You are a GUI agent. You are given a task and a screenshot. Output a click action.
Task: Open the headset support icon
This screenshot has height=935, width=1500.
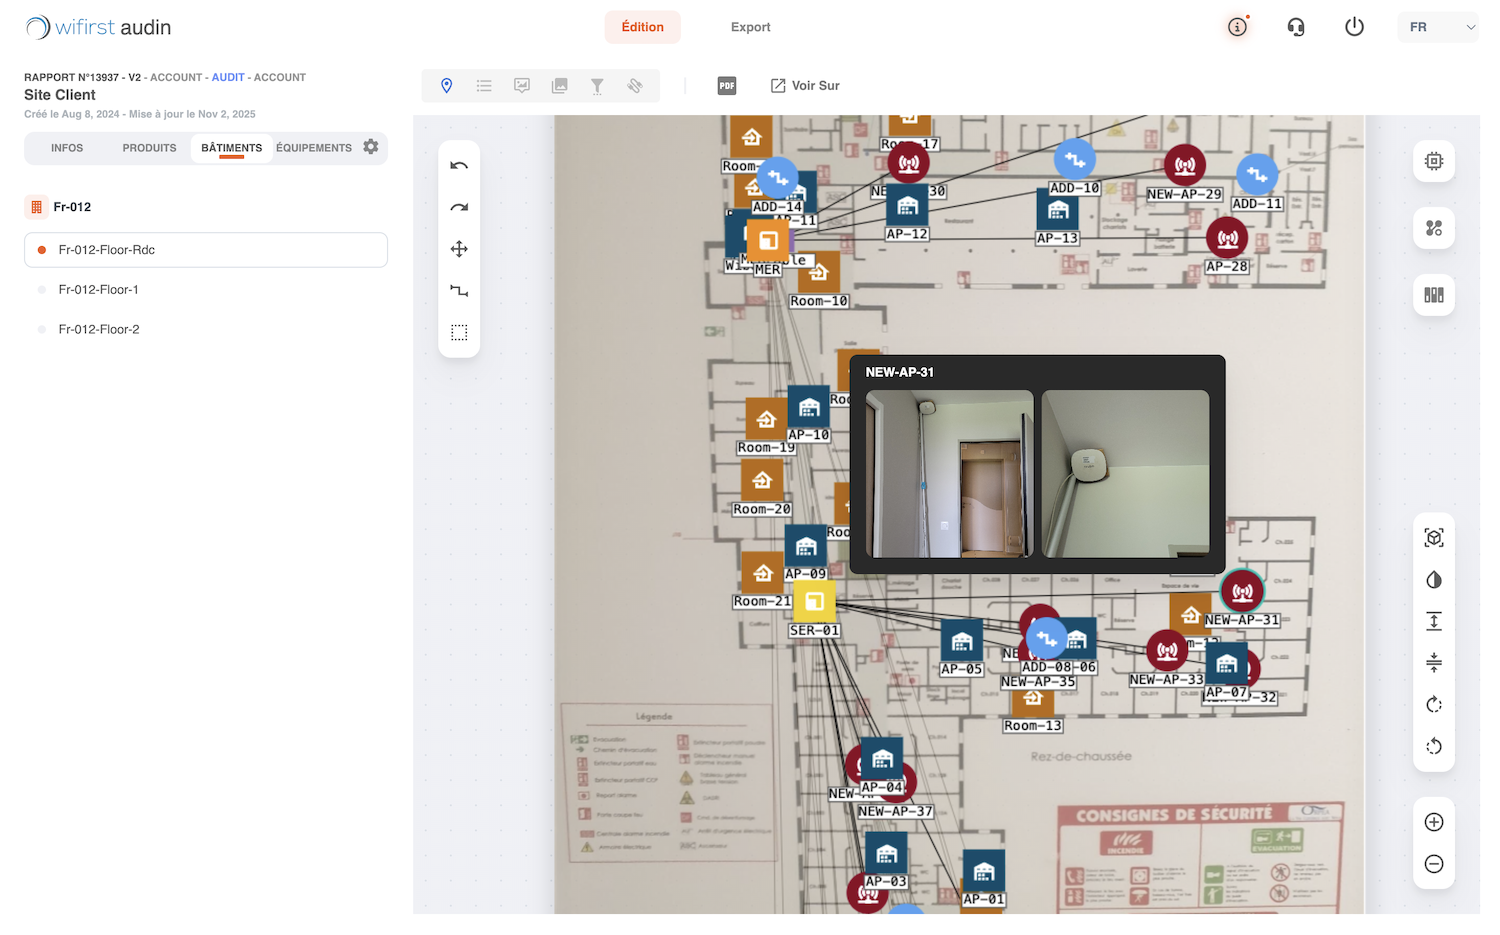pyautogui.click(x=1296, y=27)
